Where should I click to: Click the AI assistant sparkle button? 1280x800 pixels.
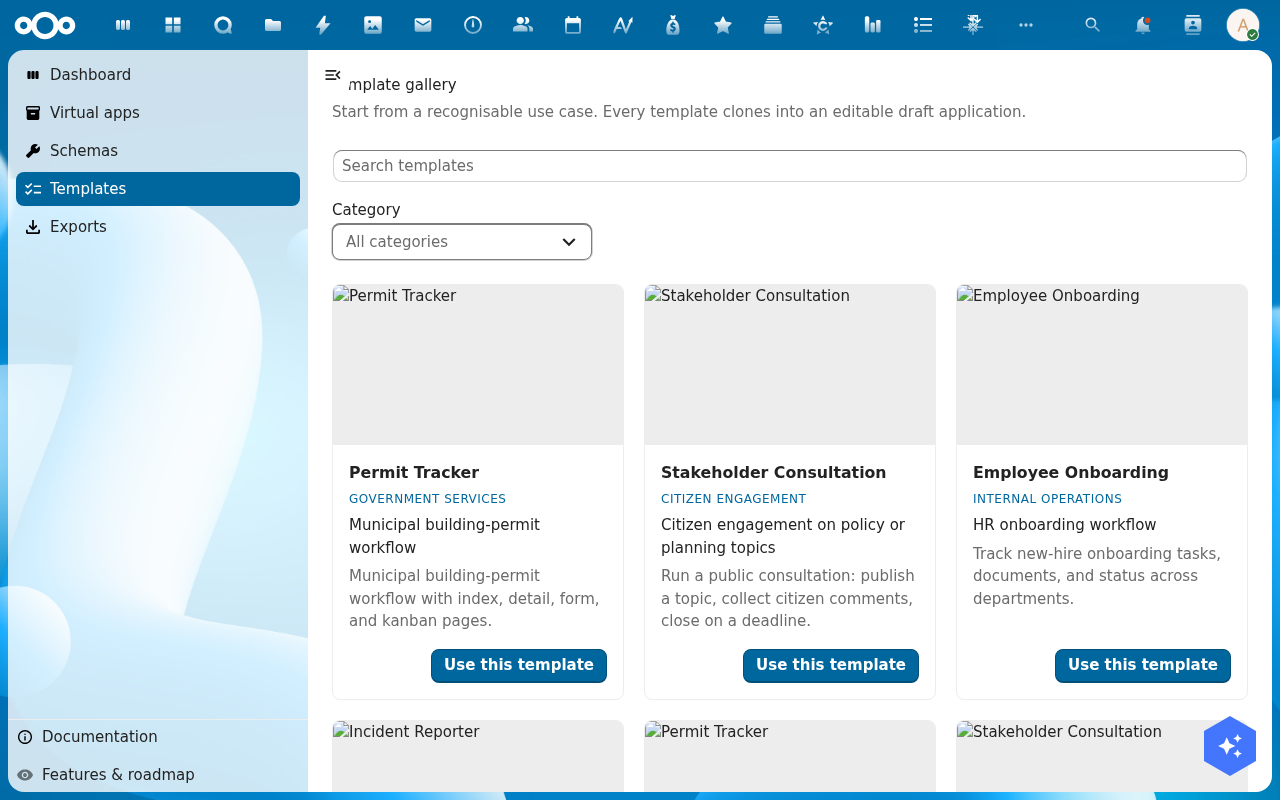(1230, 746)
